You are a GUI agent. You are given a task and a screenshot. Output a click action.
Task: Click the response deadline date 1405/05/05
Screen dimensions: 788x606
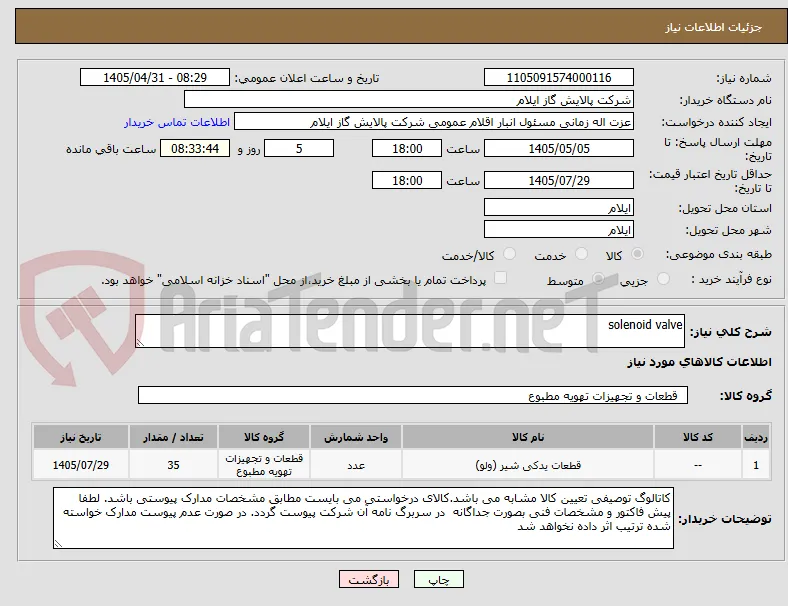(558, 148)
